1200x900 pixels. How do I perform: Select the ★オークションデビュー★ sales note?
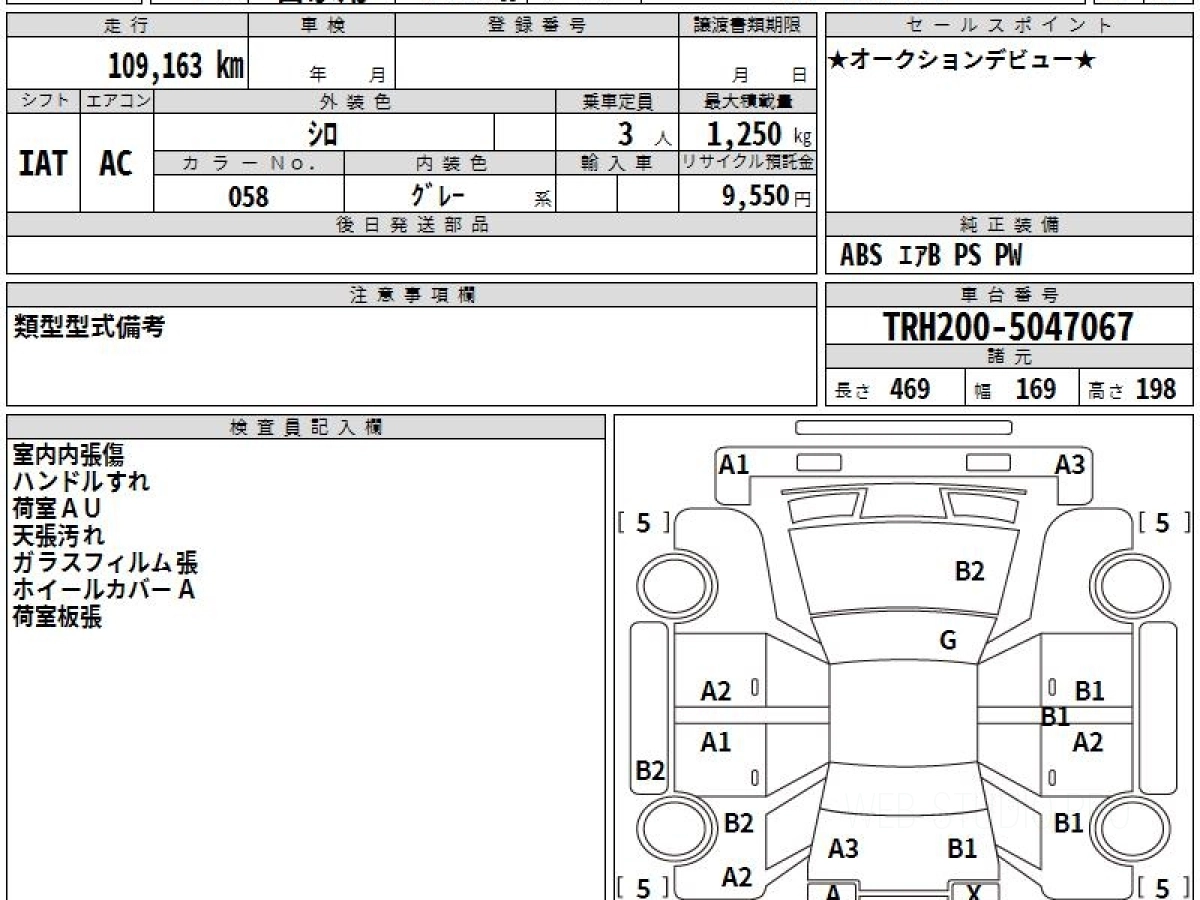[962, 60]
